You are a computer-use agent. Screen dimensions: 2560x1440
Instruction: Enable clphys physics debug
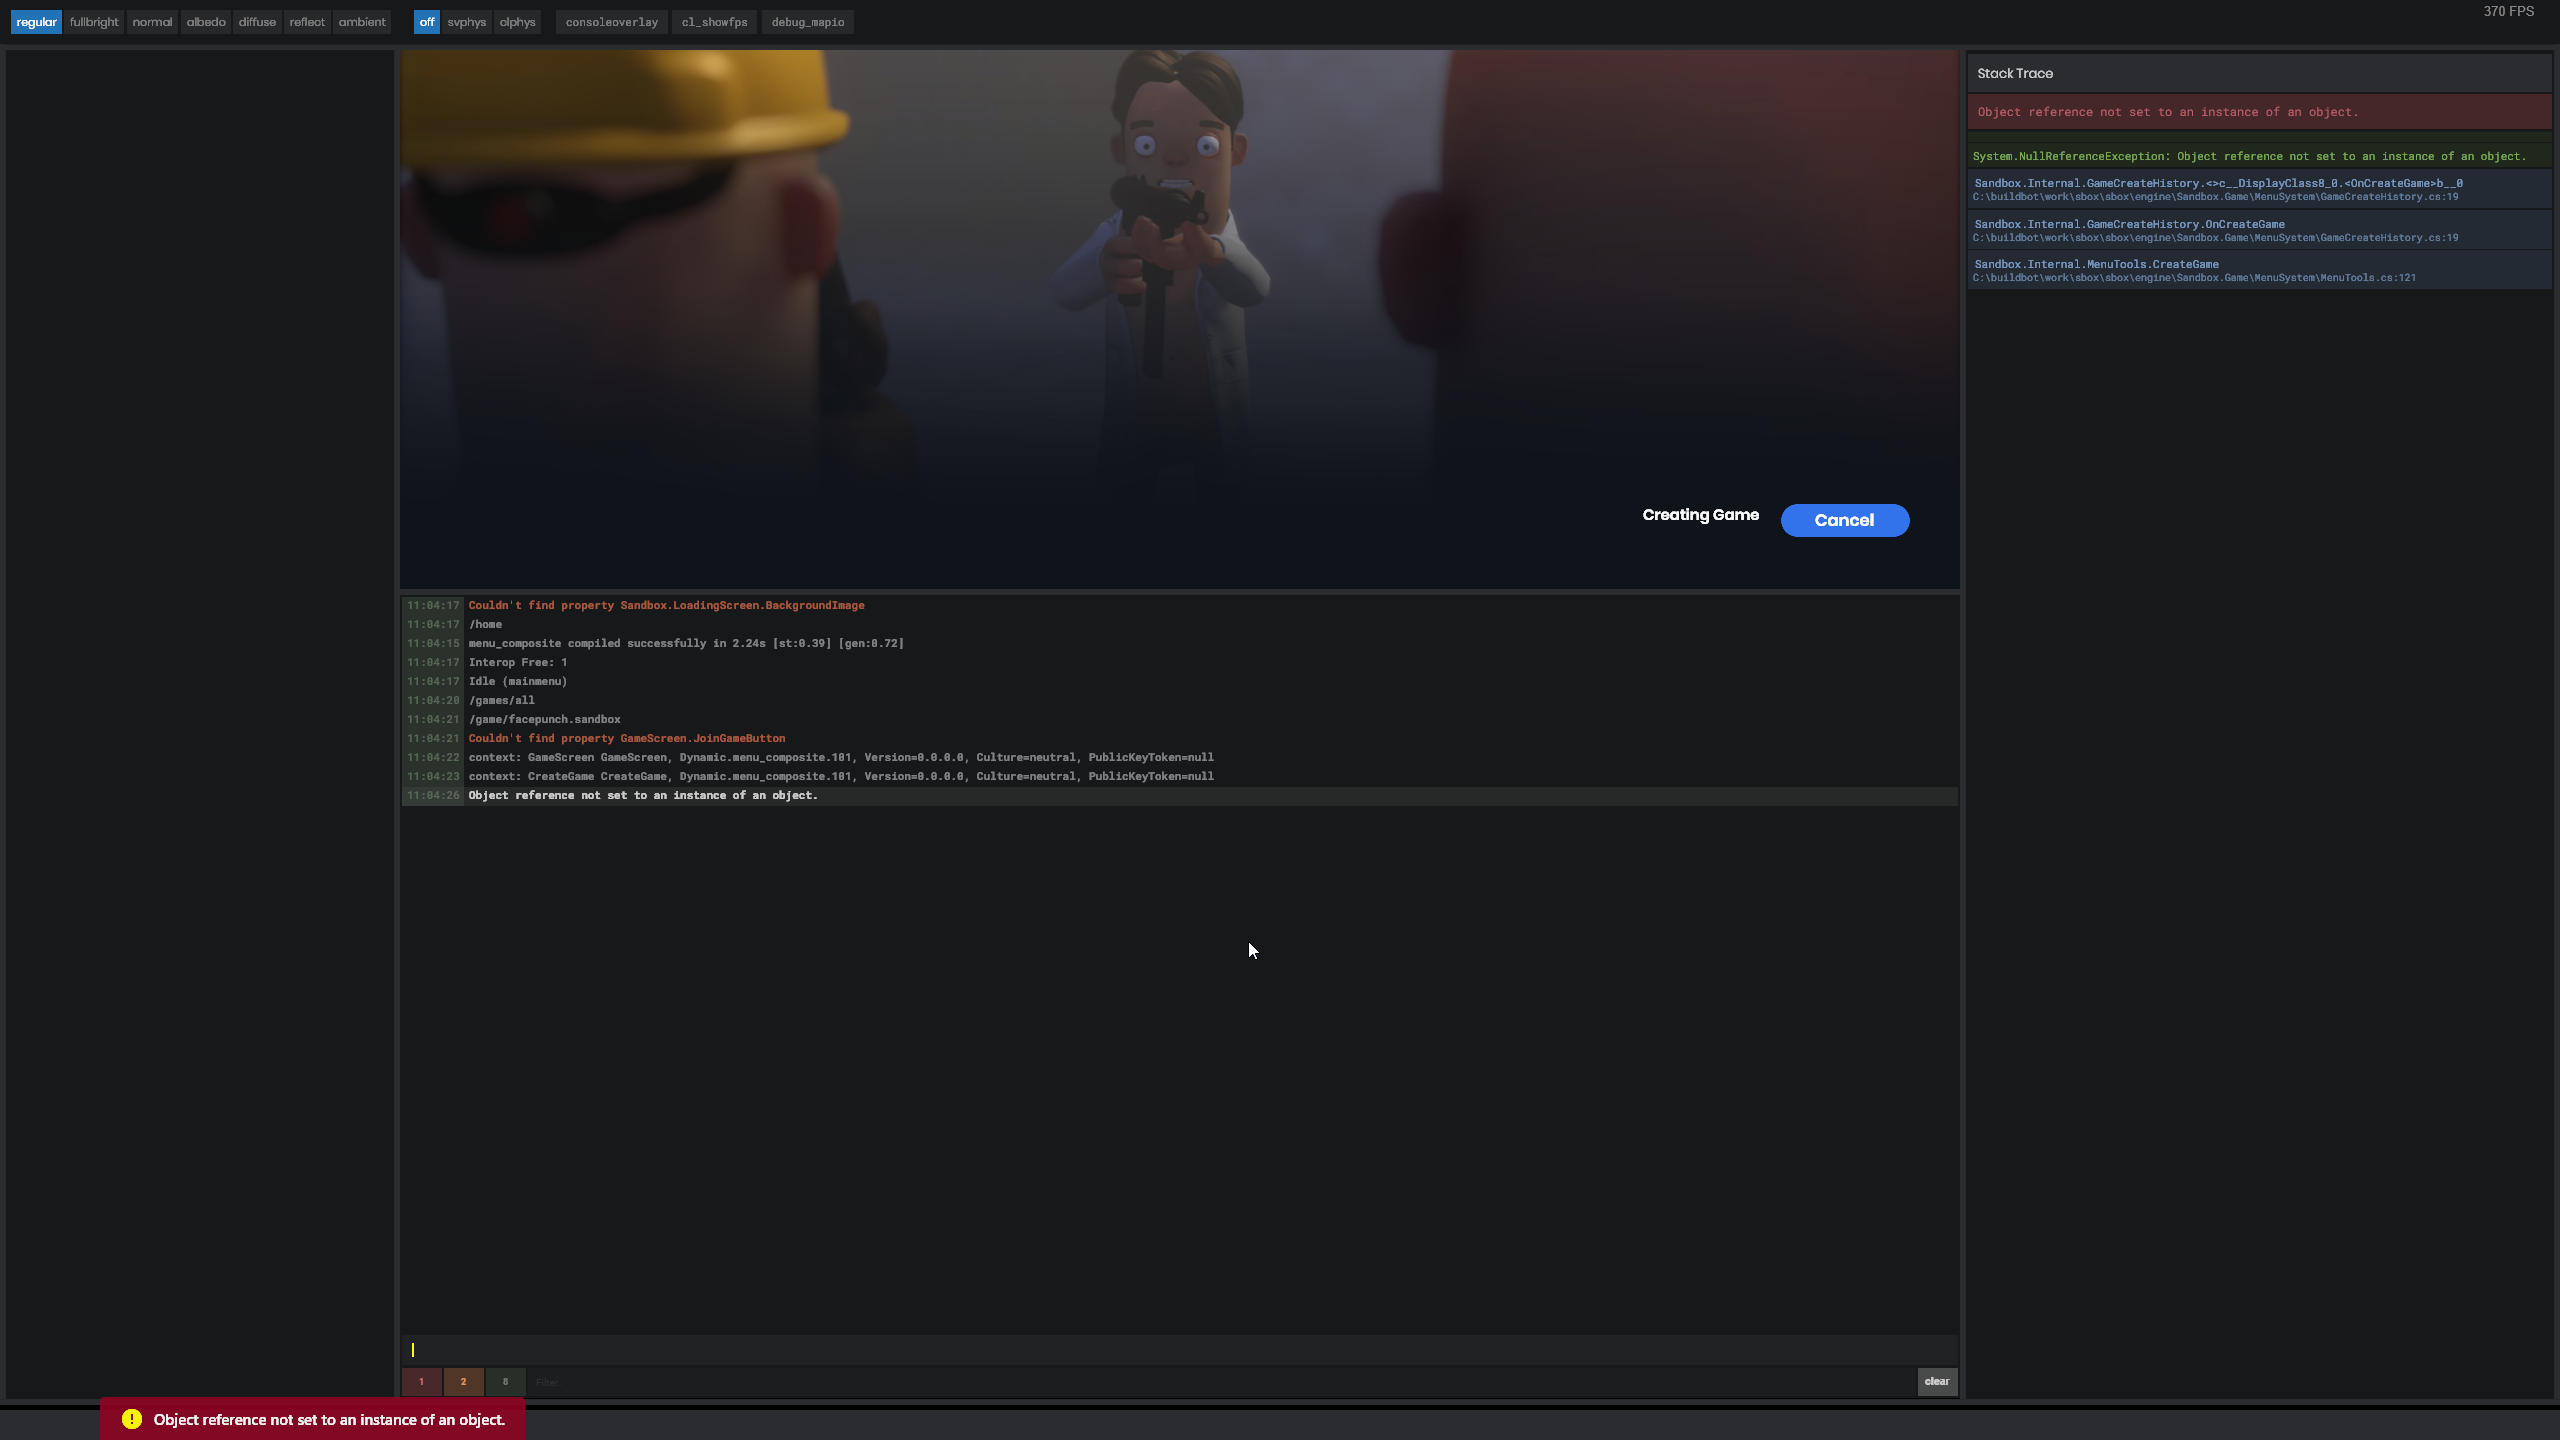(517, 21)
